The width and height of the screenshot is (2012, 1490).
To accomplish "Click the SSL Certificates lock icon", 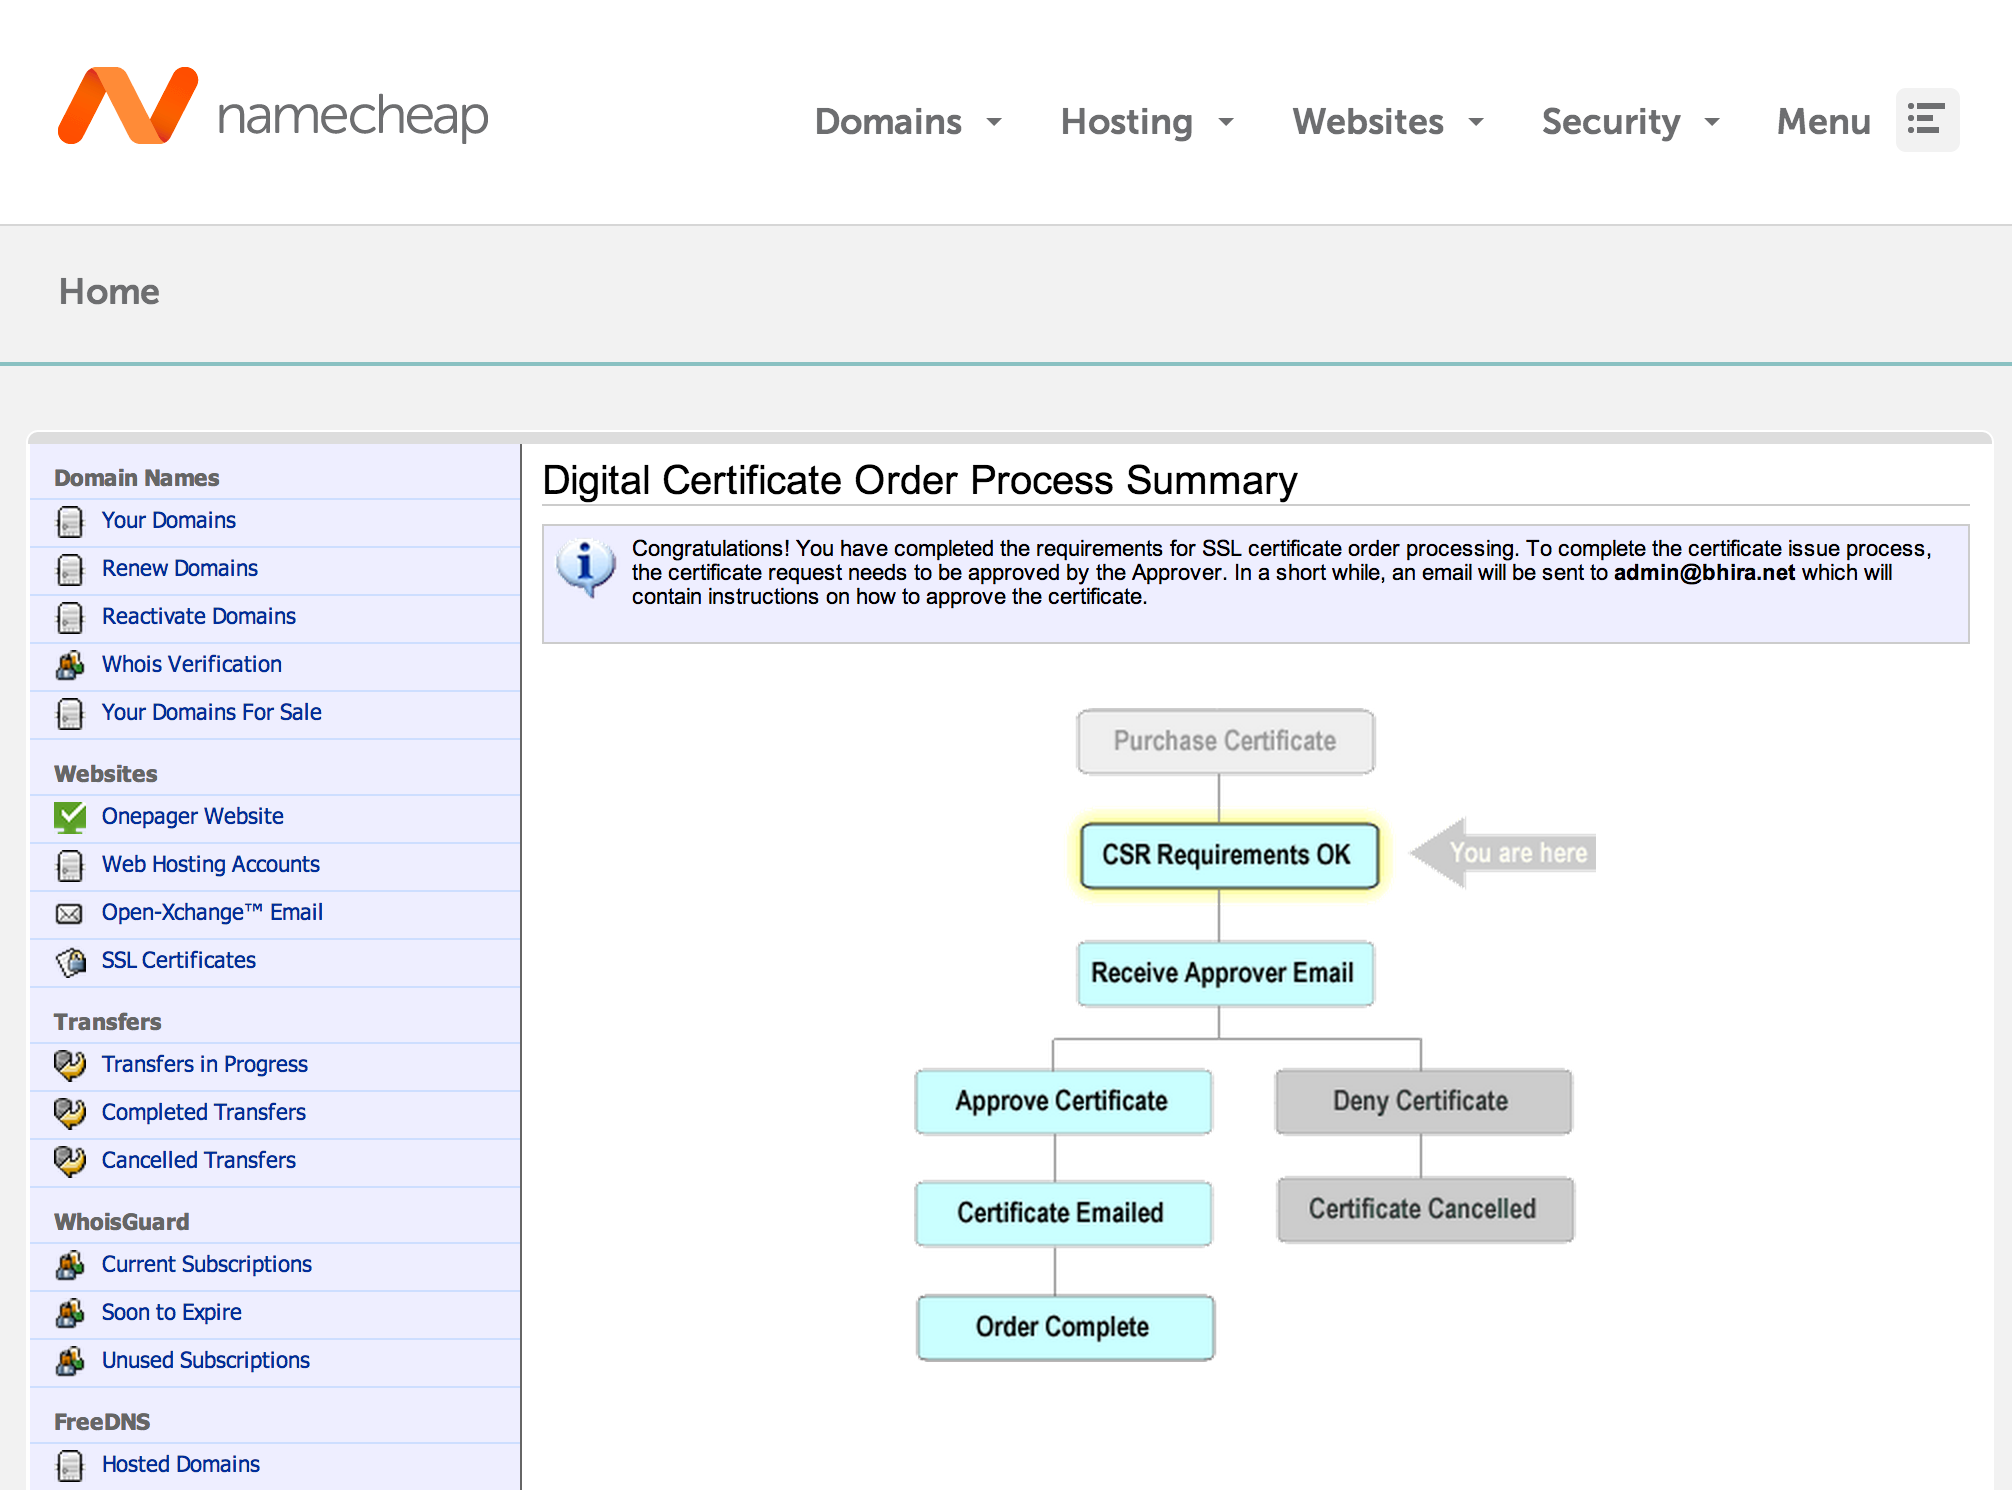I will point(70,961).
